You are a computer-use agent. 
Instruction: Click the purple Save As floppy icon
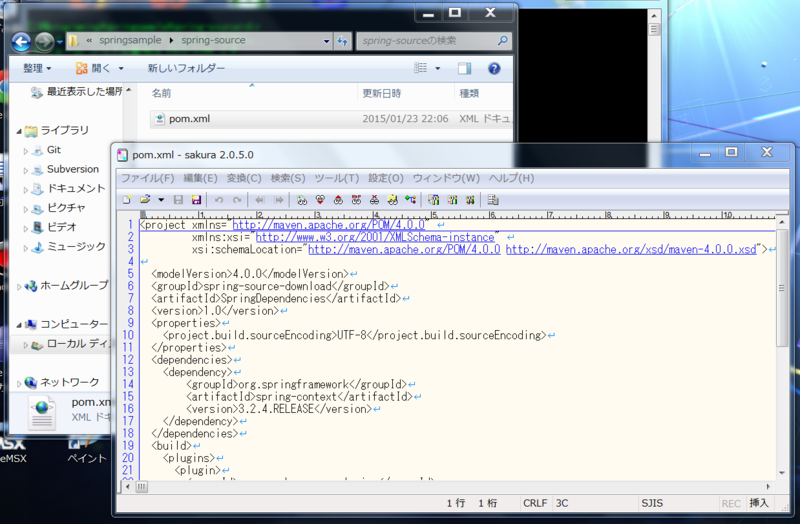click(196, 199)
